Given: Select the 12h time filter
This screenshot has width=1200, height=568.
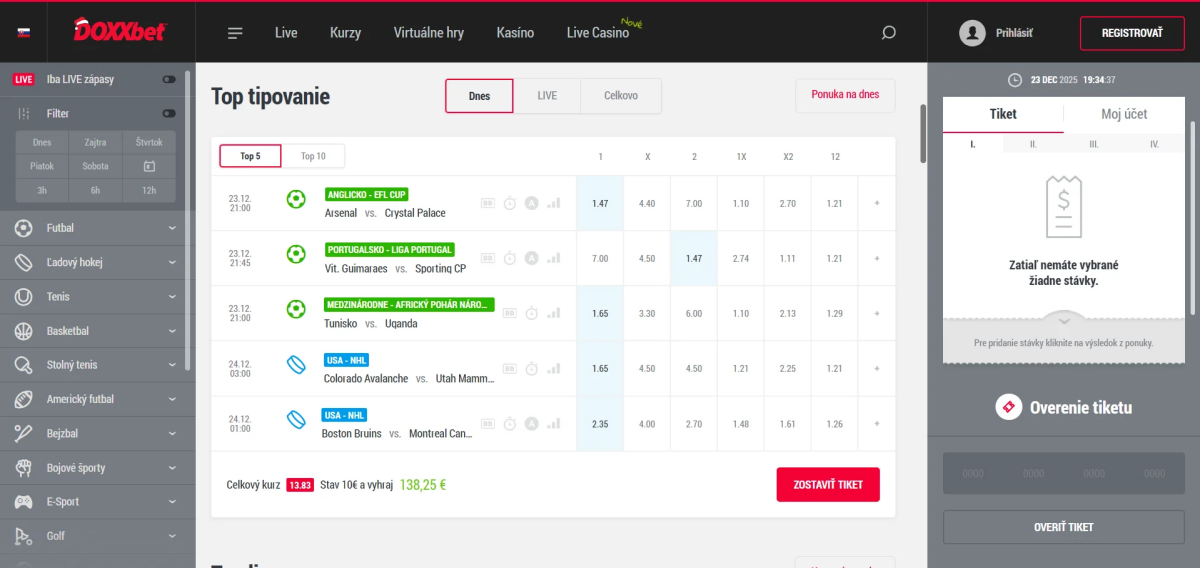Looking at the screenshot, I should pyautogui.click(x=149, y=190).
